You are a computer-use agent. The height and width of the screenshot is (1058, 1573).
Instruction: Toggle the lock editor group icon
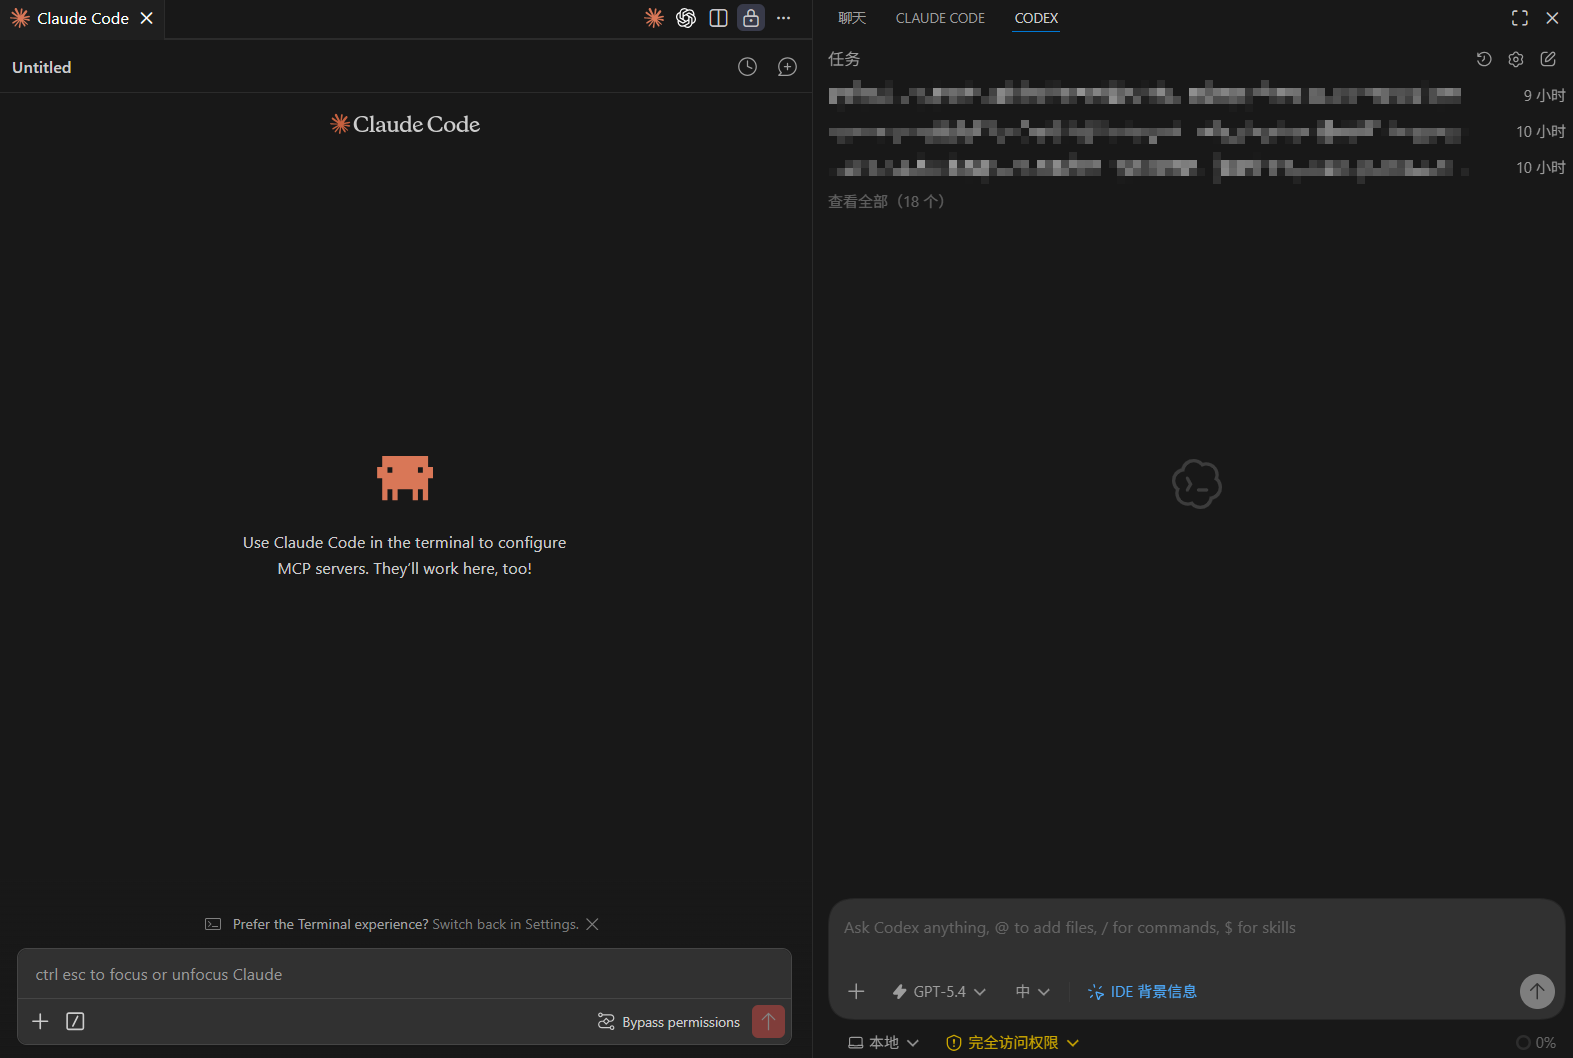click(751, 18)
